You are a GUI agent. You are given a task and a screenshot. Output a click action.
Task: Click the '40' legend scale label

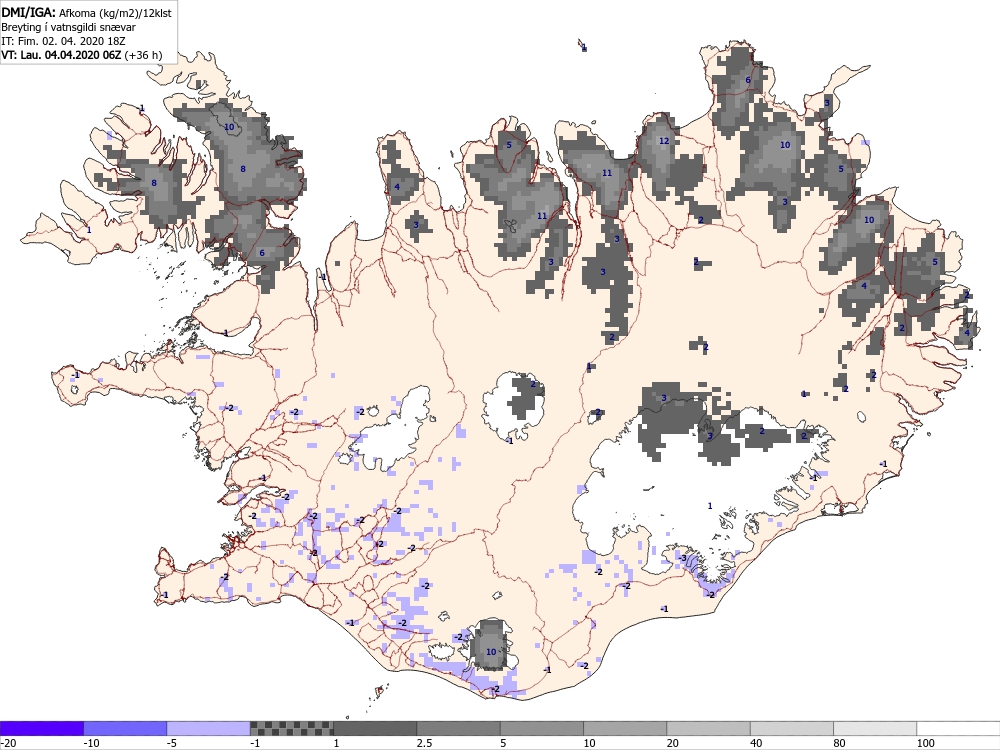click(756, 744)
